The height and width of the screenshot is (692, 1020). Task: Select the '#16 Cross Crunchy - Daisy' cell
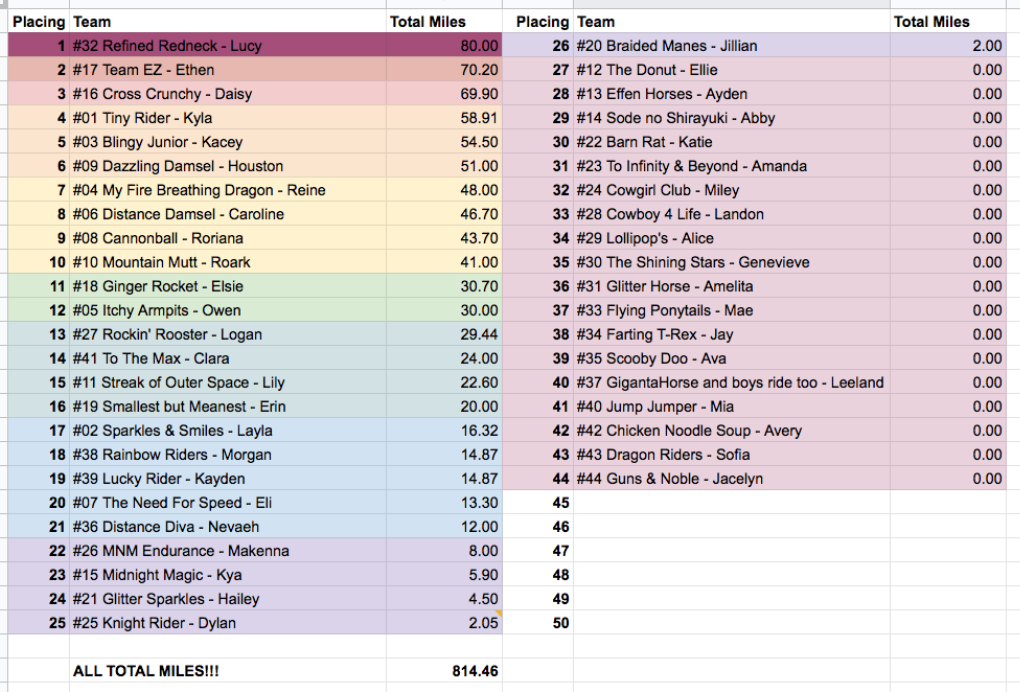click(x=228, y=94)
